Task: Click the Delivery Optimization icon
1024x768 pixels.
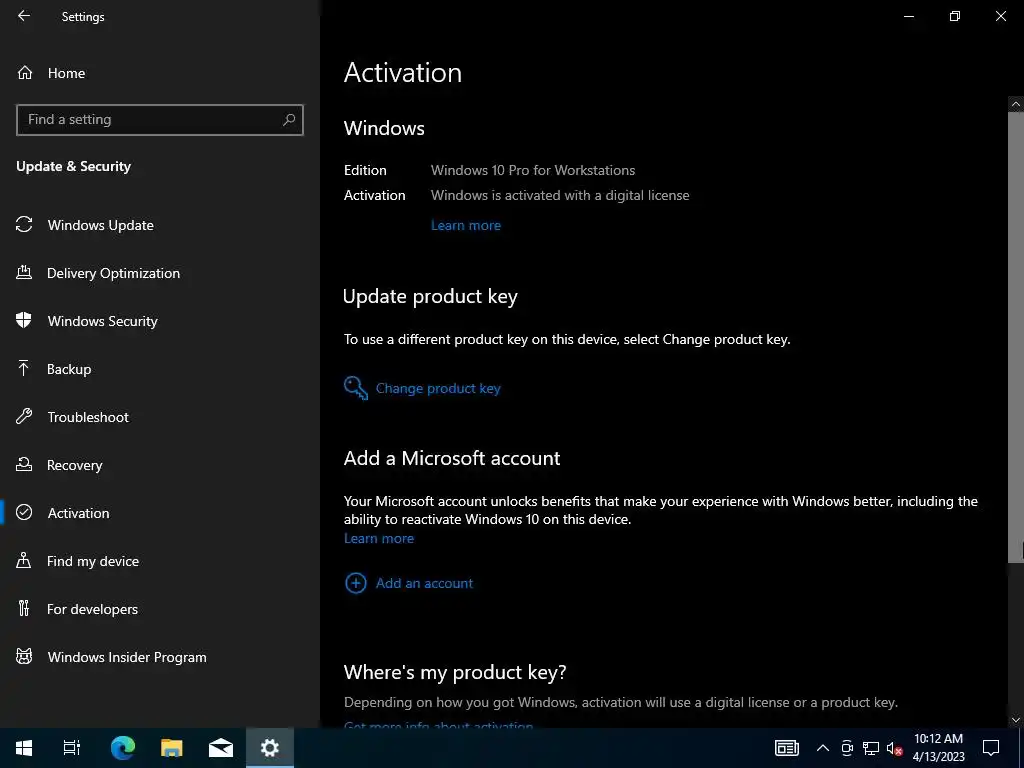Action: [24, 272]
